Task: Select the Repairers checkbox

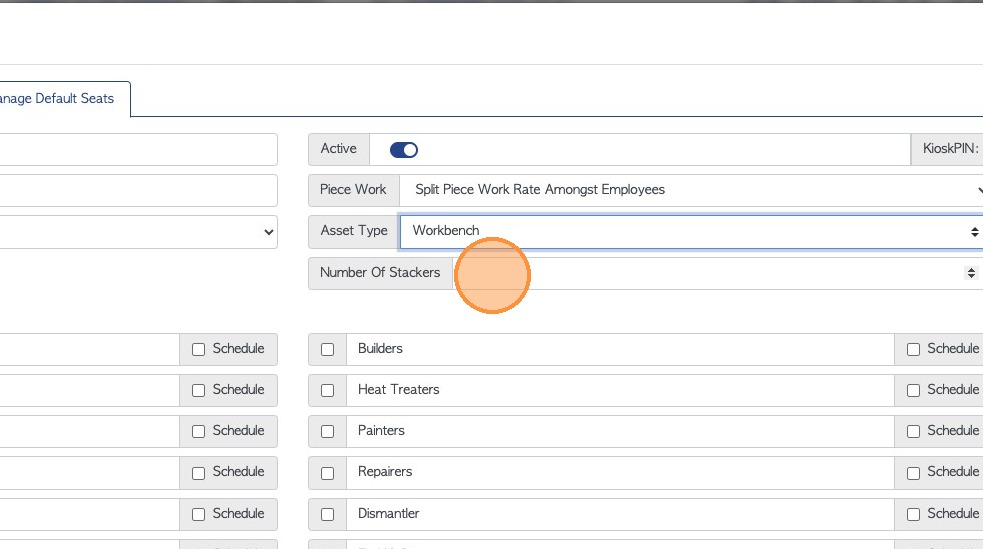Action: 327,472
